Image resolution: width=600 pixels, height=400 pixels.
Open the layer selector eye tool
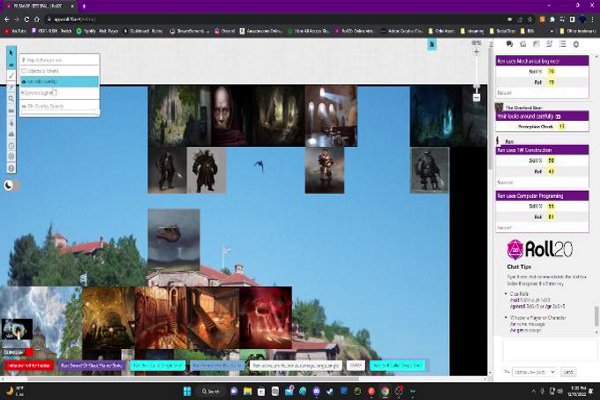point(11,65)
